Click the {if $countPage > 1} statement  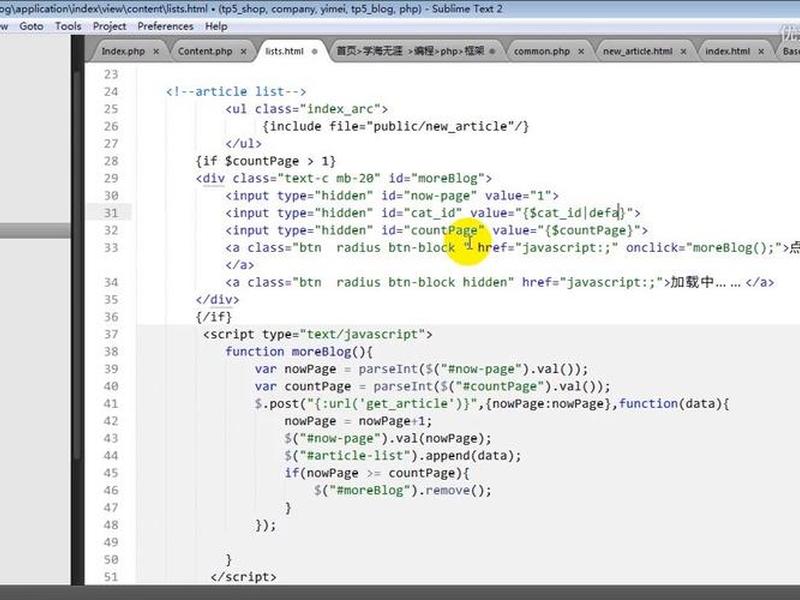point(265,161)
